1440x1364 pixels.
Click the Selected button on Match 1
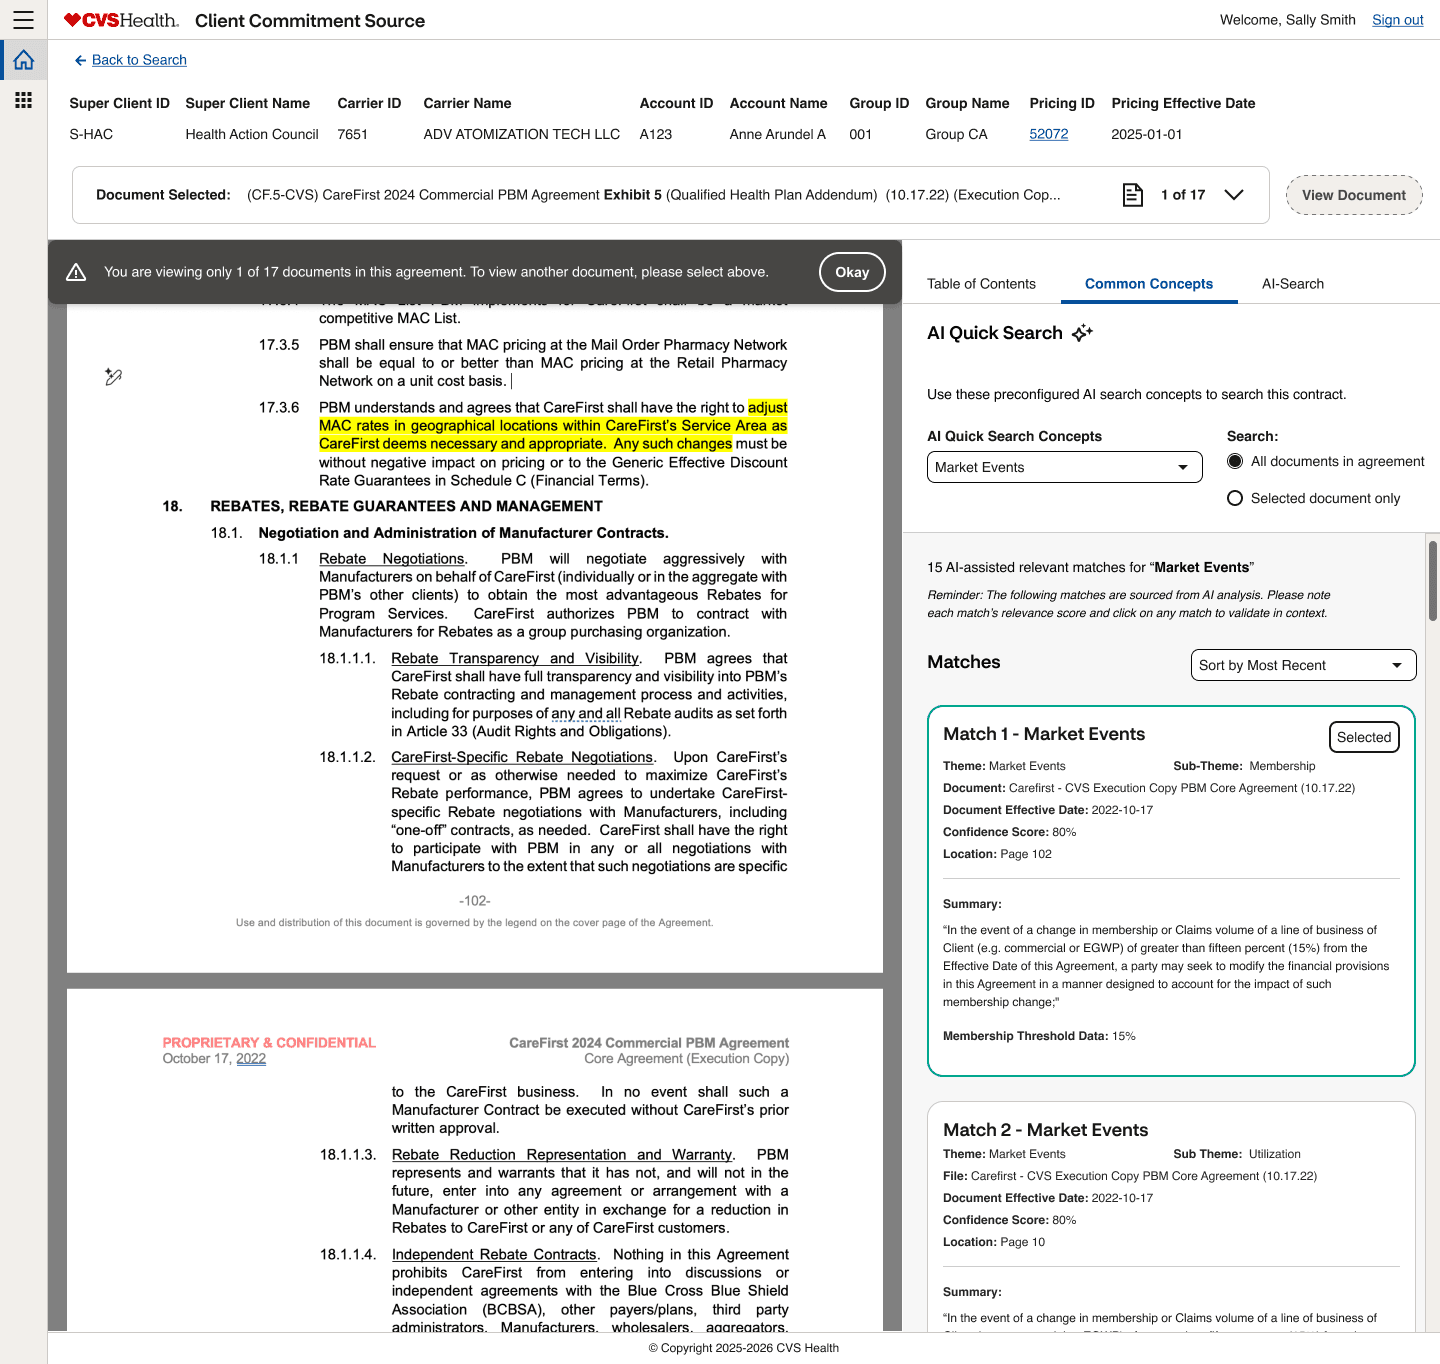(x=1364, y=737)
